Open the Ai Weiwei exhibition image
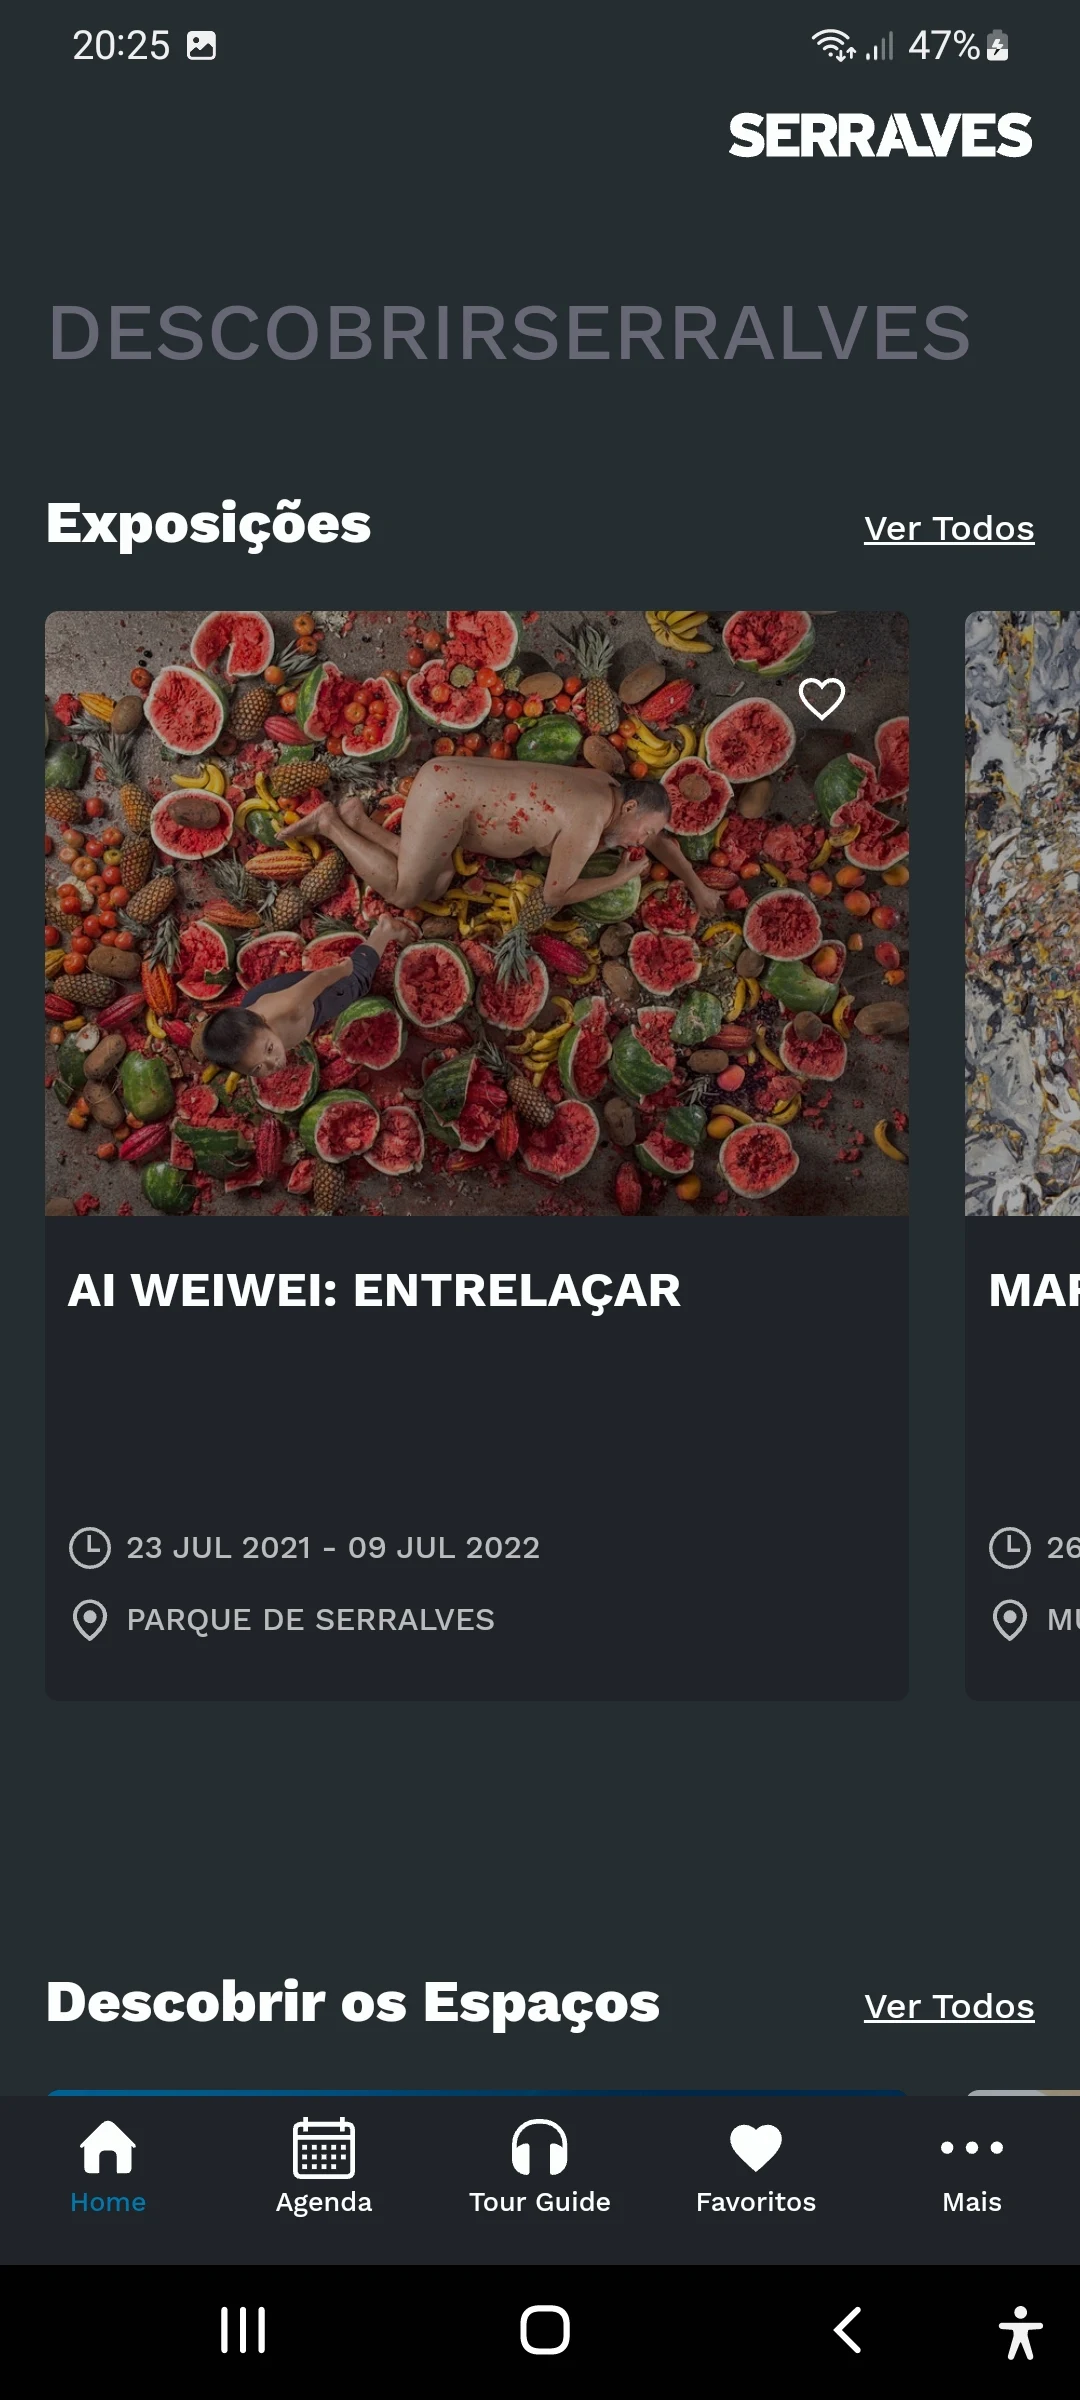1080x2400 pixels. 477,913
